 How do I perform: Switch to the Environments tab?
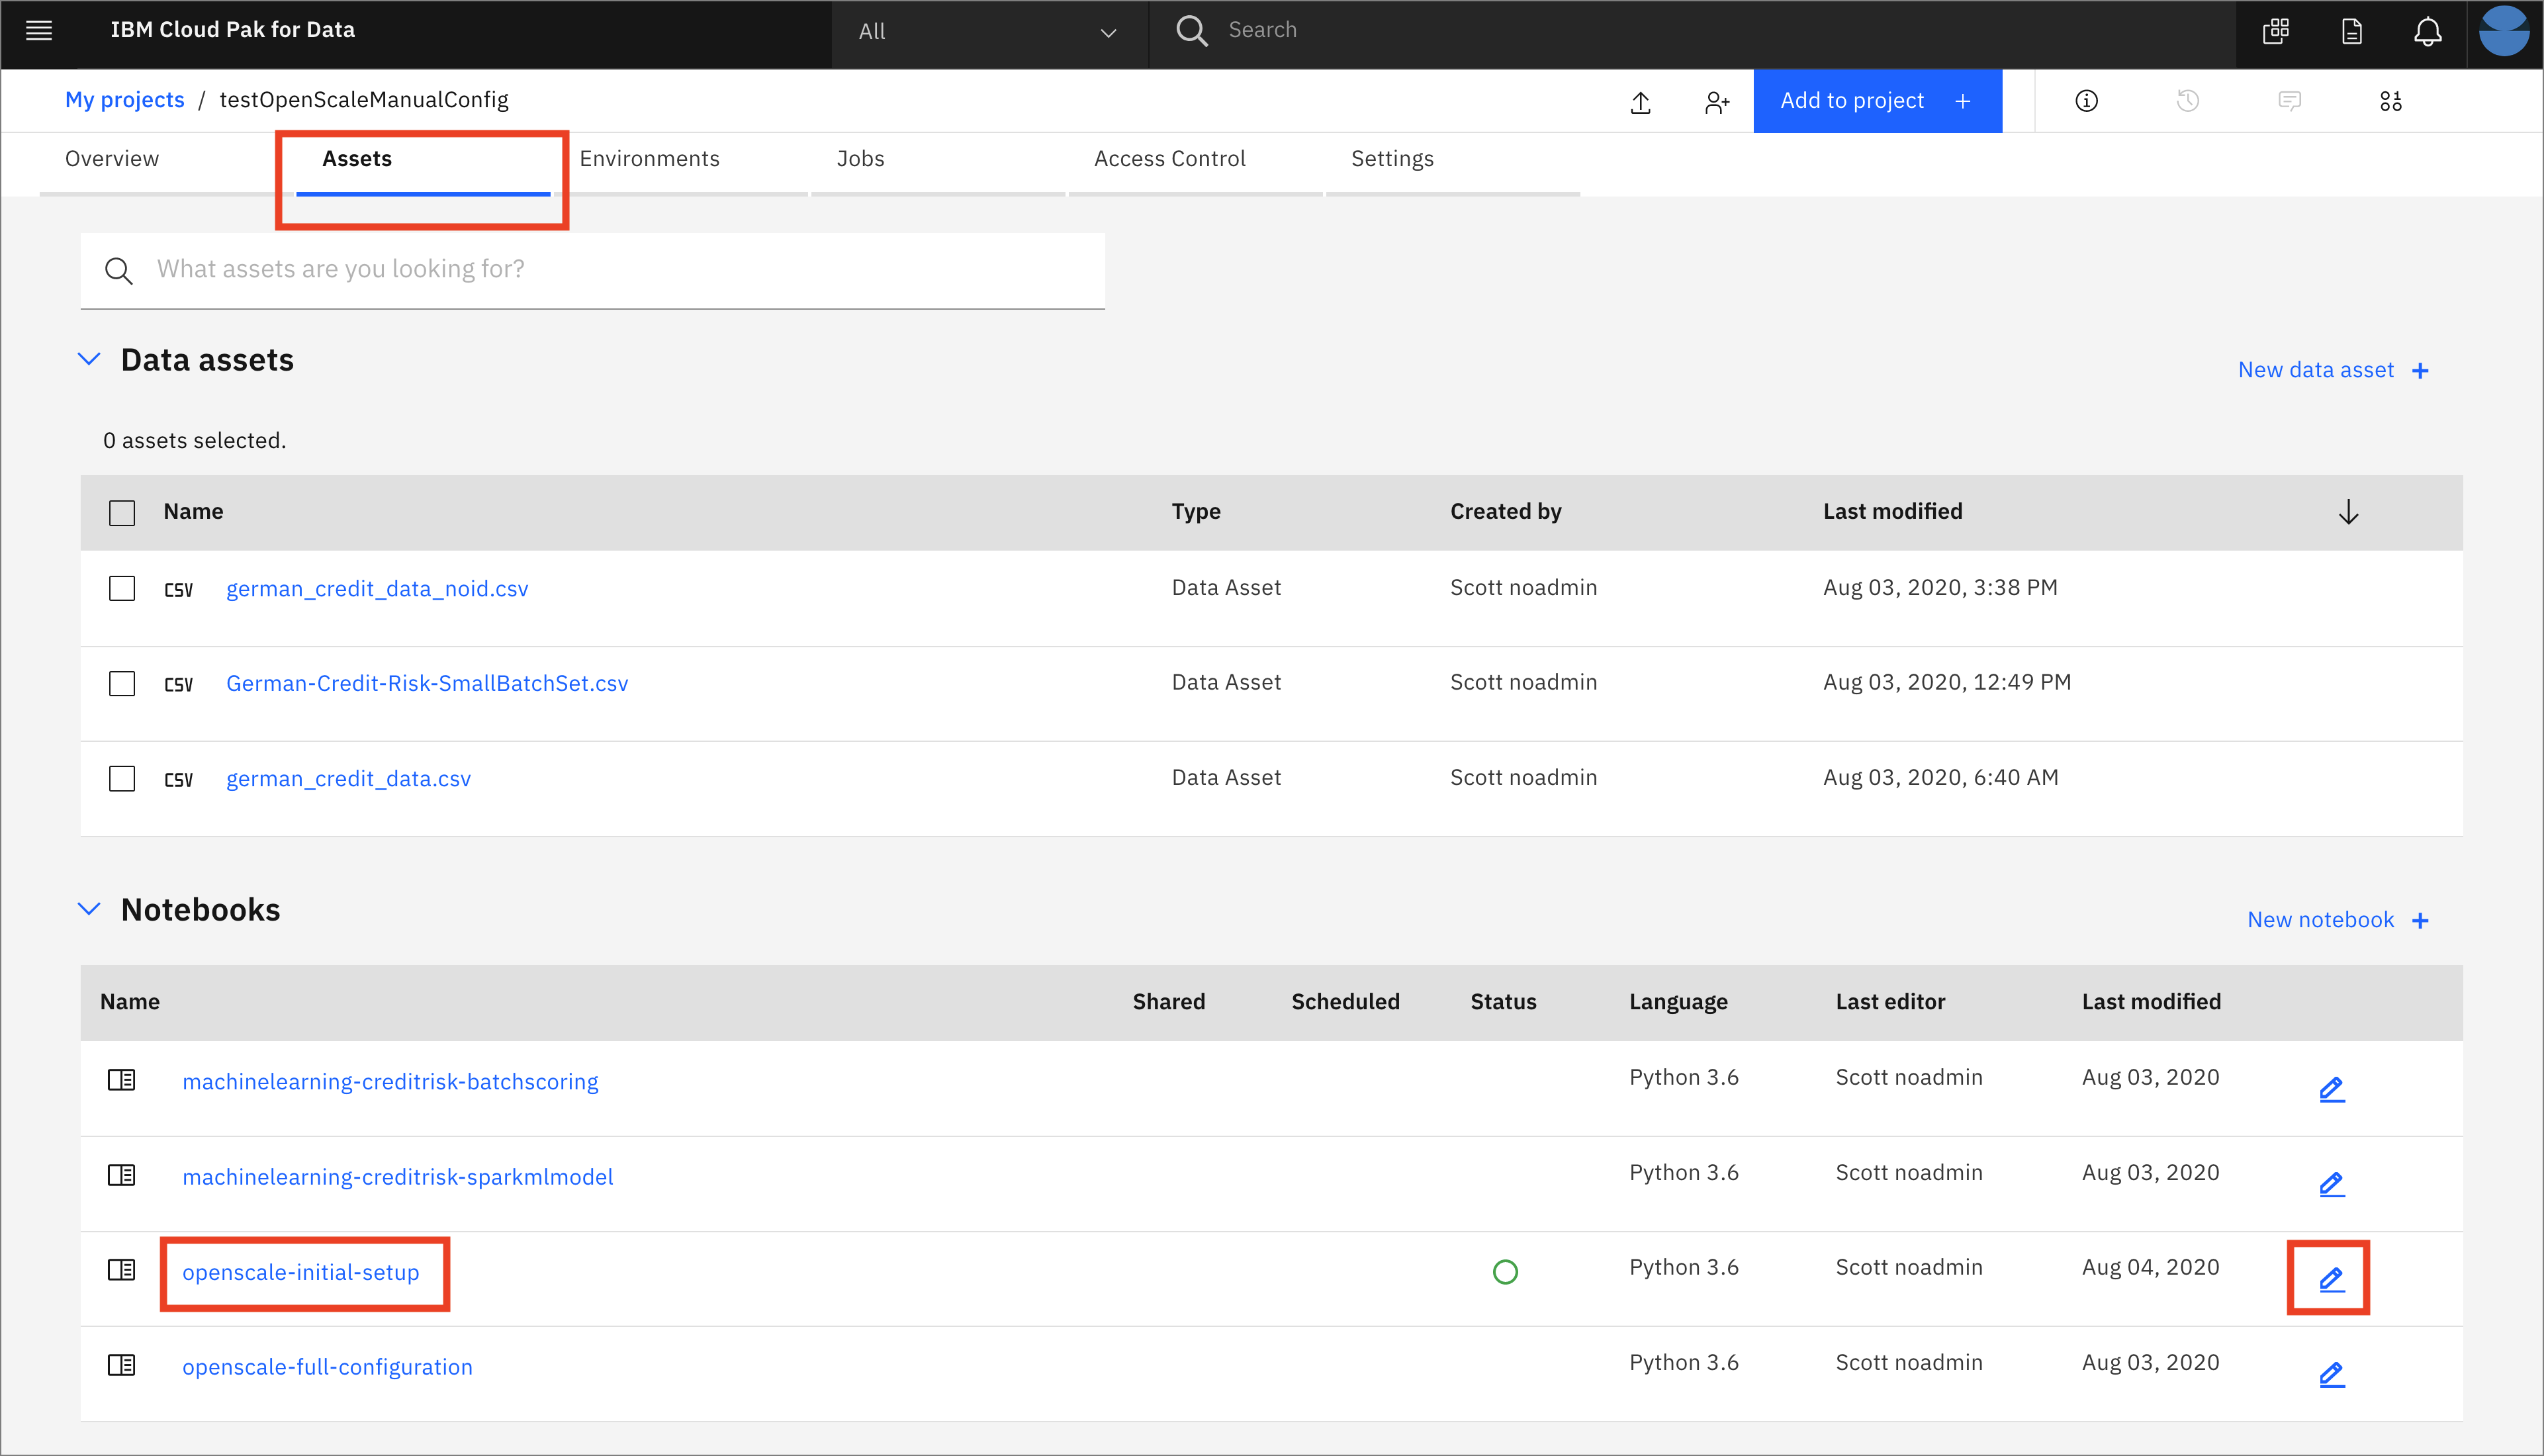[649, 159]
